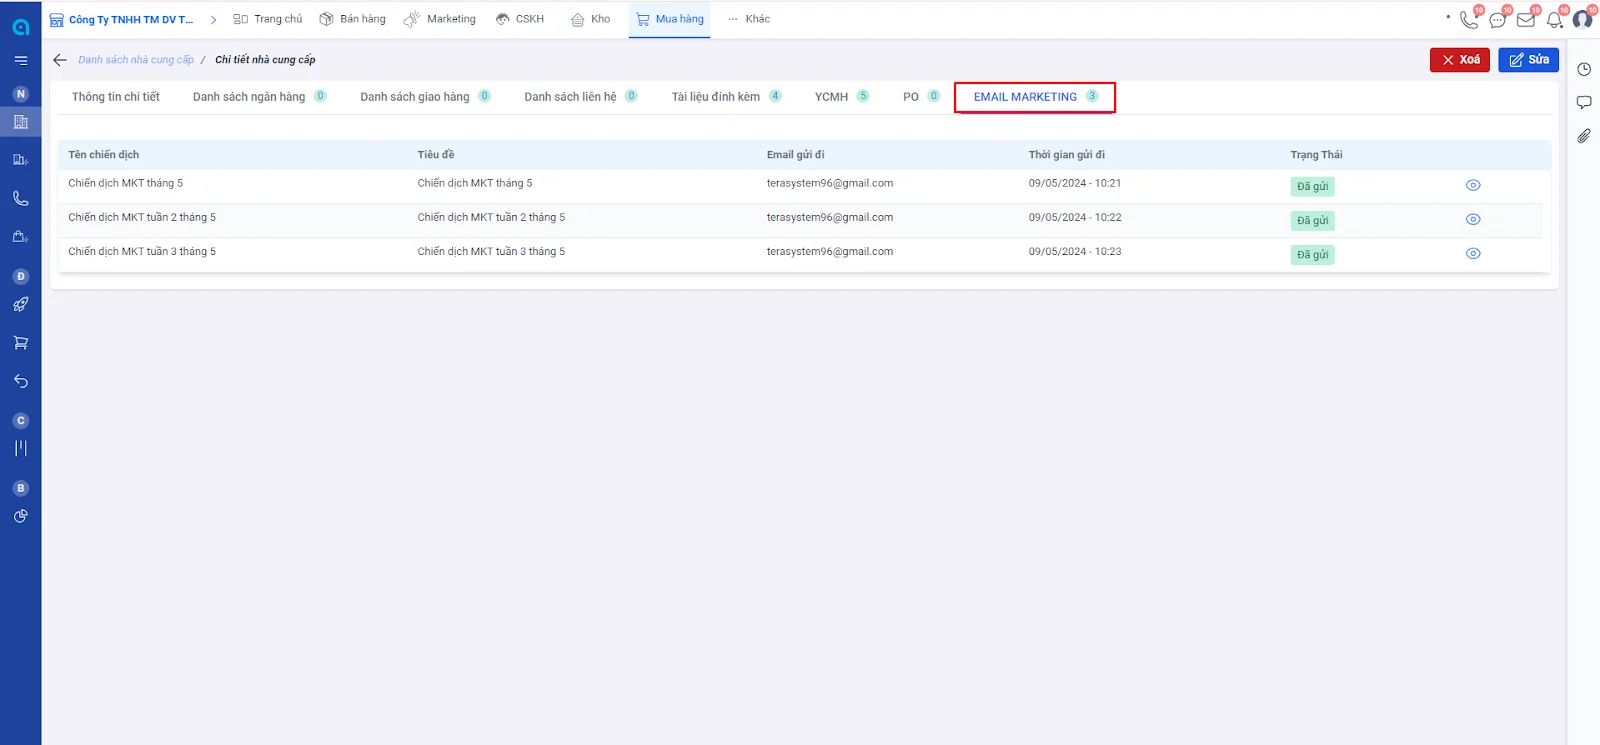Viewport: 1600px width, 745px height.
Task: Click the B section badge in sidebar
Action: tap(20, 488)
